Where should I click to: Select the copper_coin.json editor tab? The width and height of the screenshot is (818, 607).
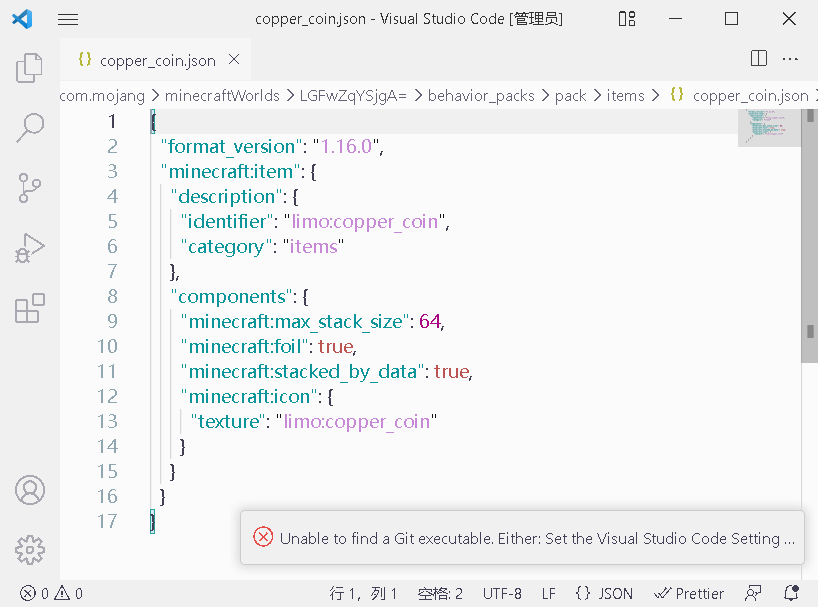[155, 60]
